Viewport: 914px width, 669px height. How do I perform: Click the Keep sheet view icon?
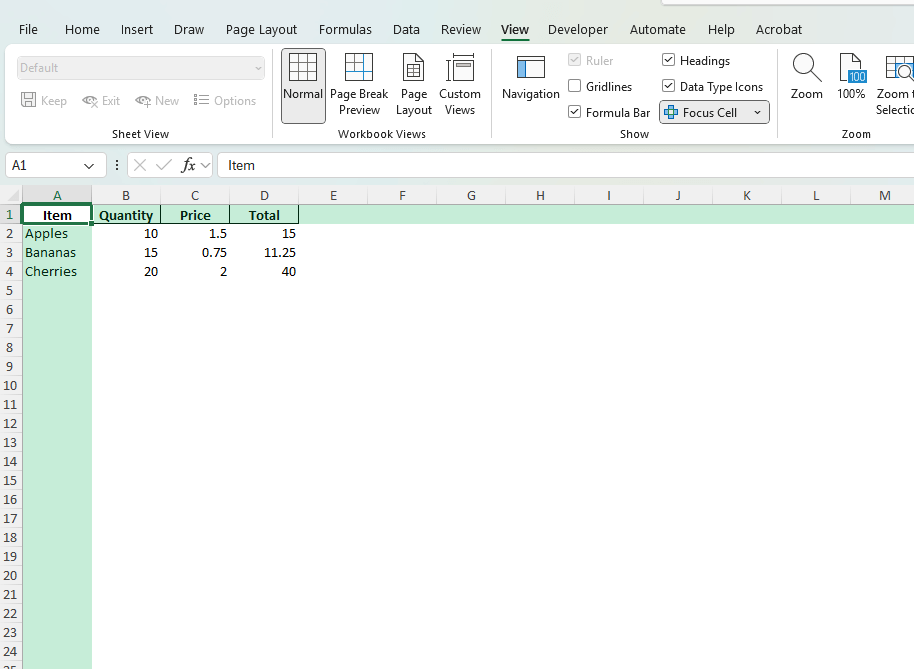28,100
